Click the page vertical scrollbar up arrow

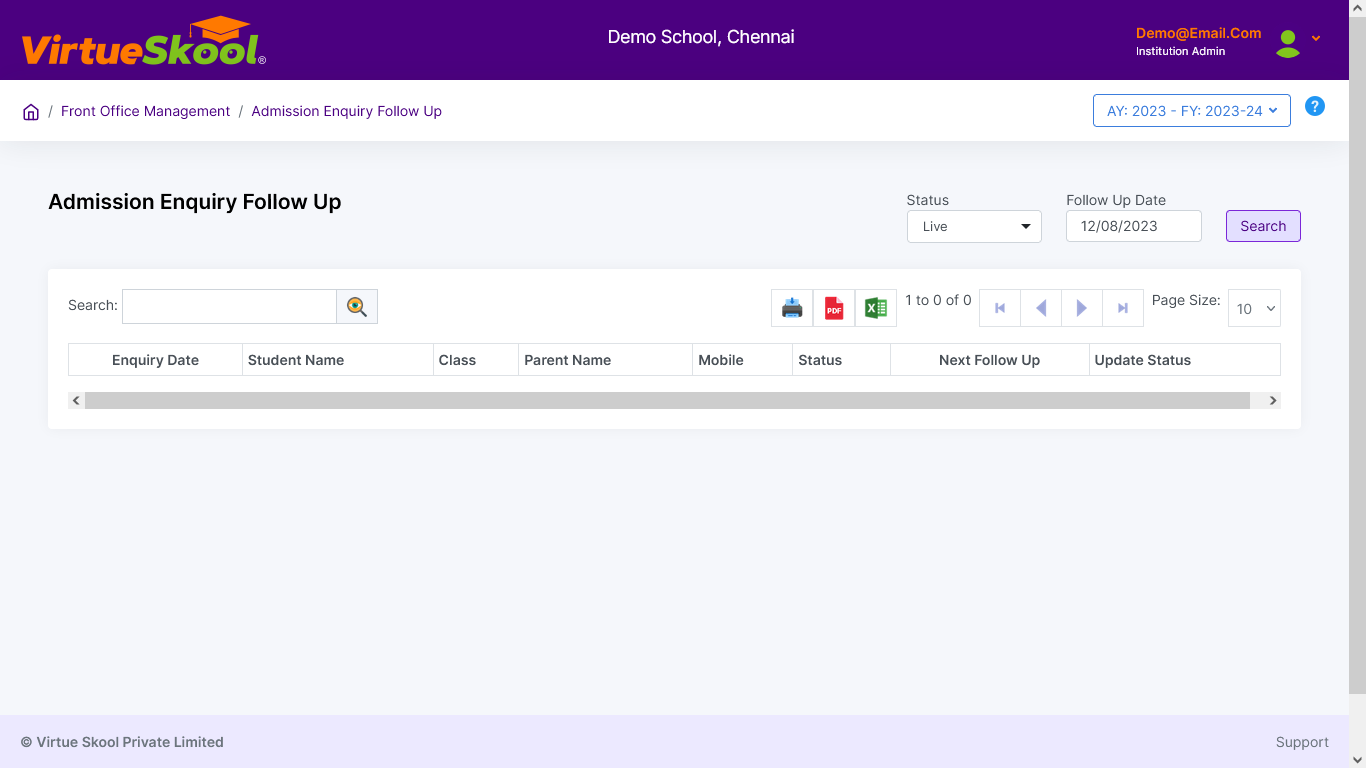(1357, 8)
